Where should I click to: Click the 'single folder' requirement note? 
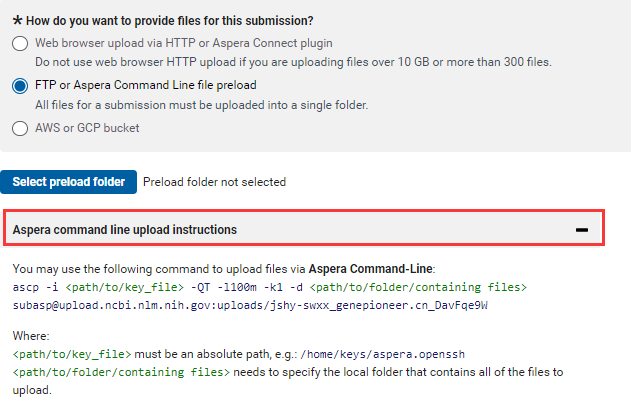point(201,105)
